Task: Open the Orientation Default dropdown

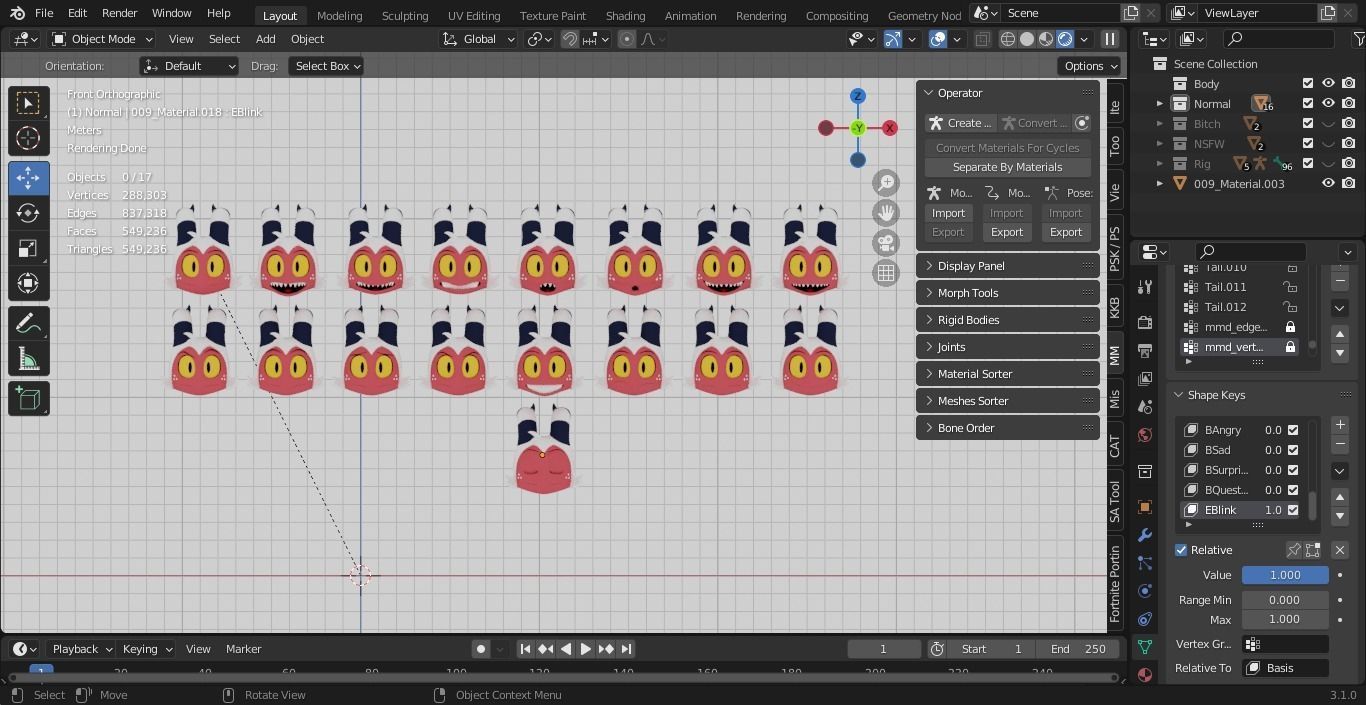Action: point(190,66)
